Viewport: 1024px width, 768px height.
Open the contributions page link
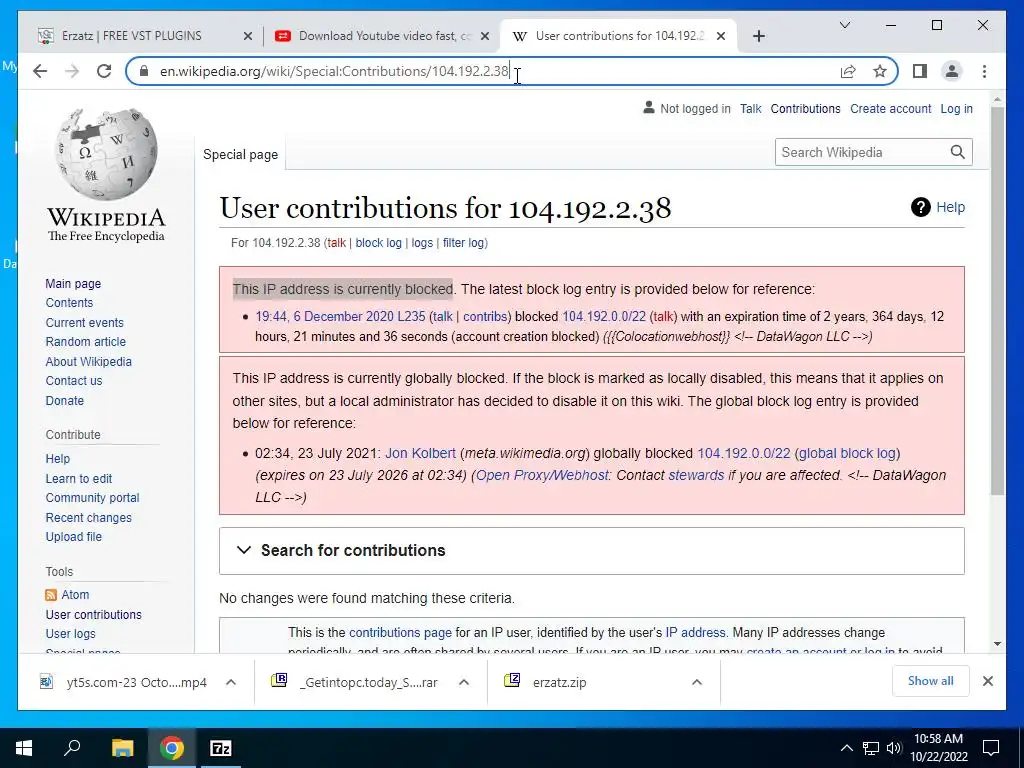400,633
